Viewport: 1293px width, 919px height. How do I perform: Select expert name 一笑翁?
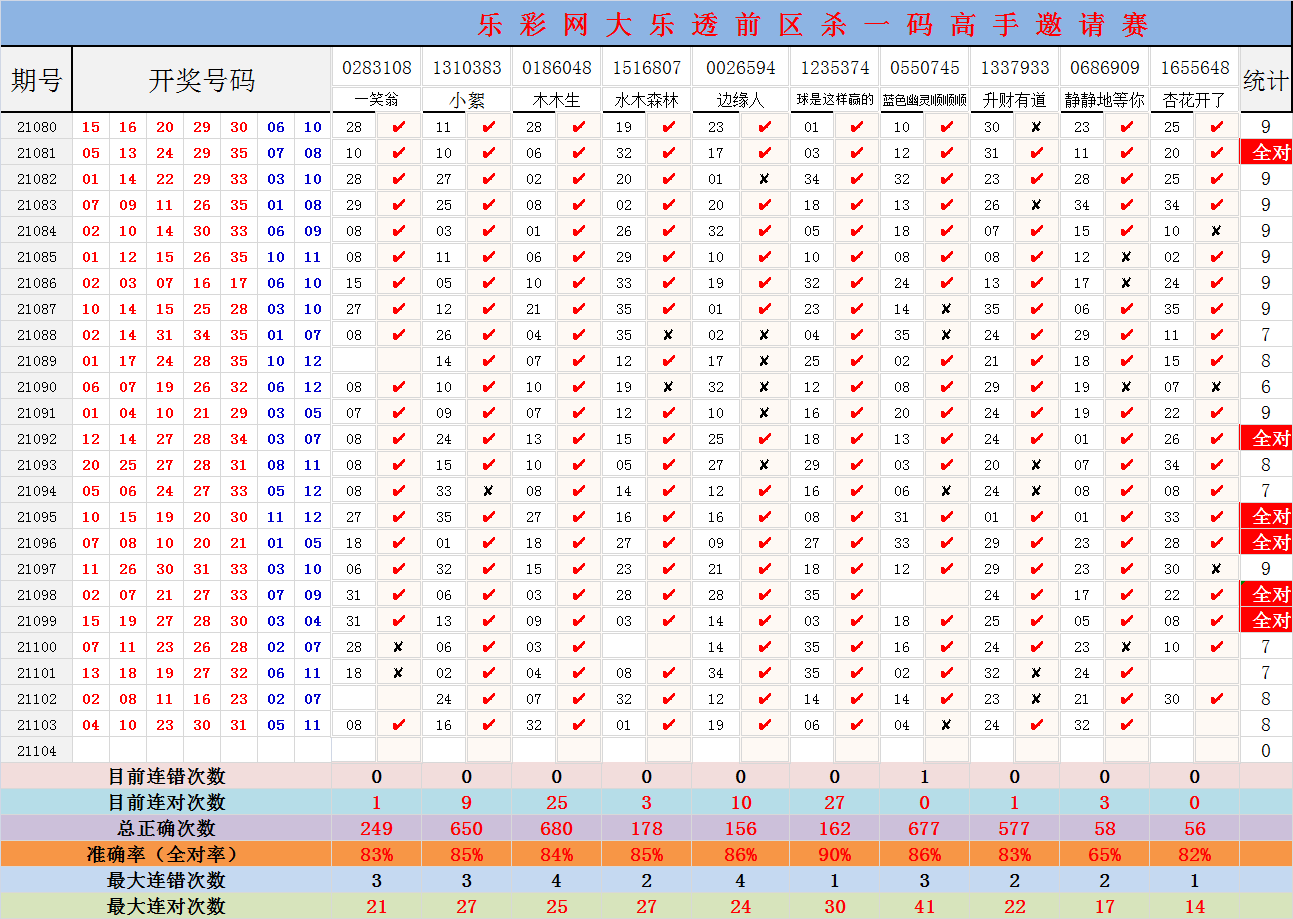point(376,100)
